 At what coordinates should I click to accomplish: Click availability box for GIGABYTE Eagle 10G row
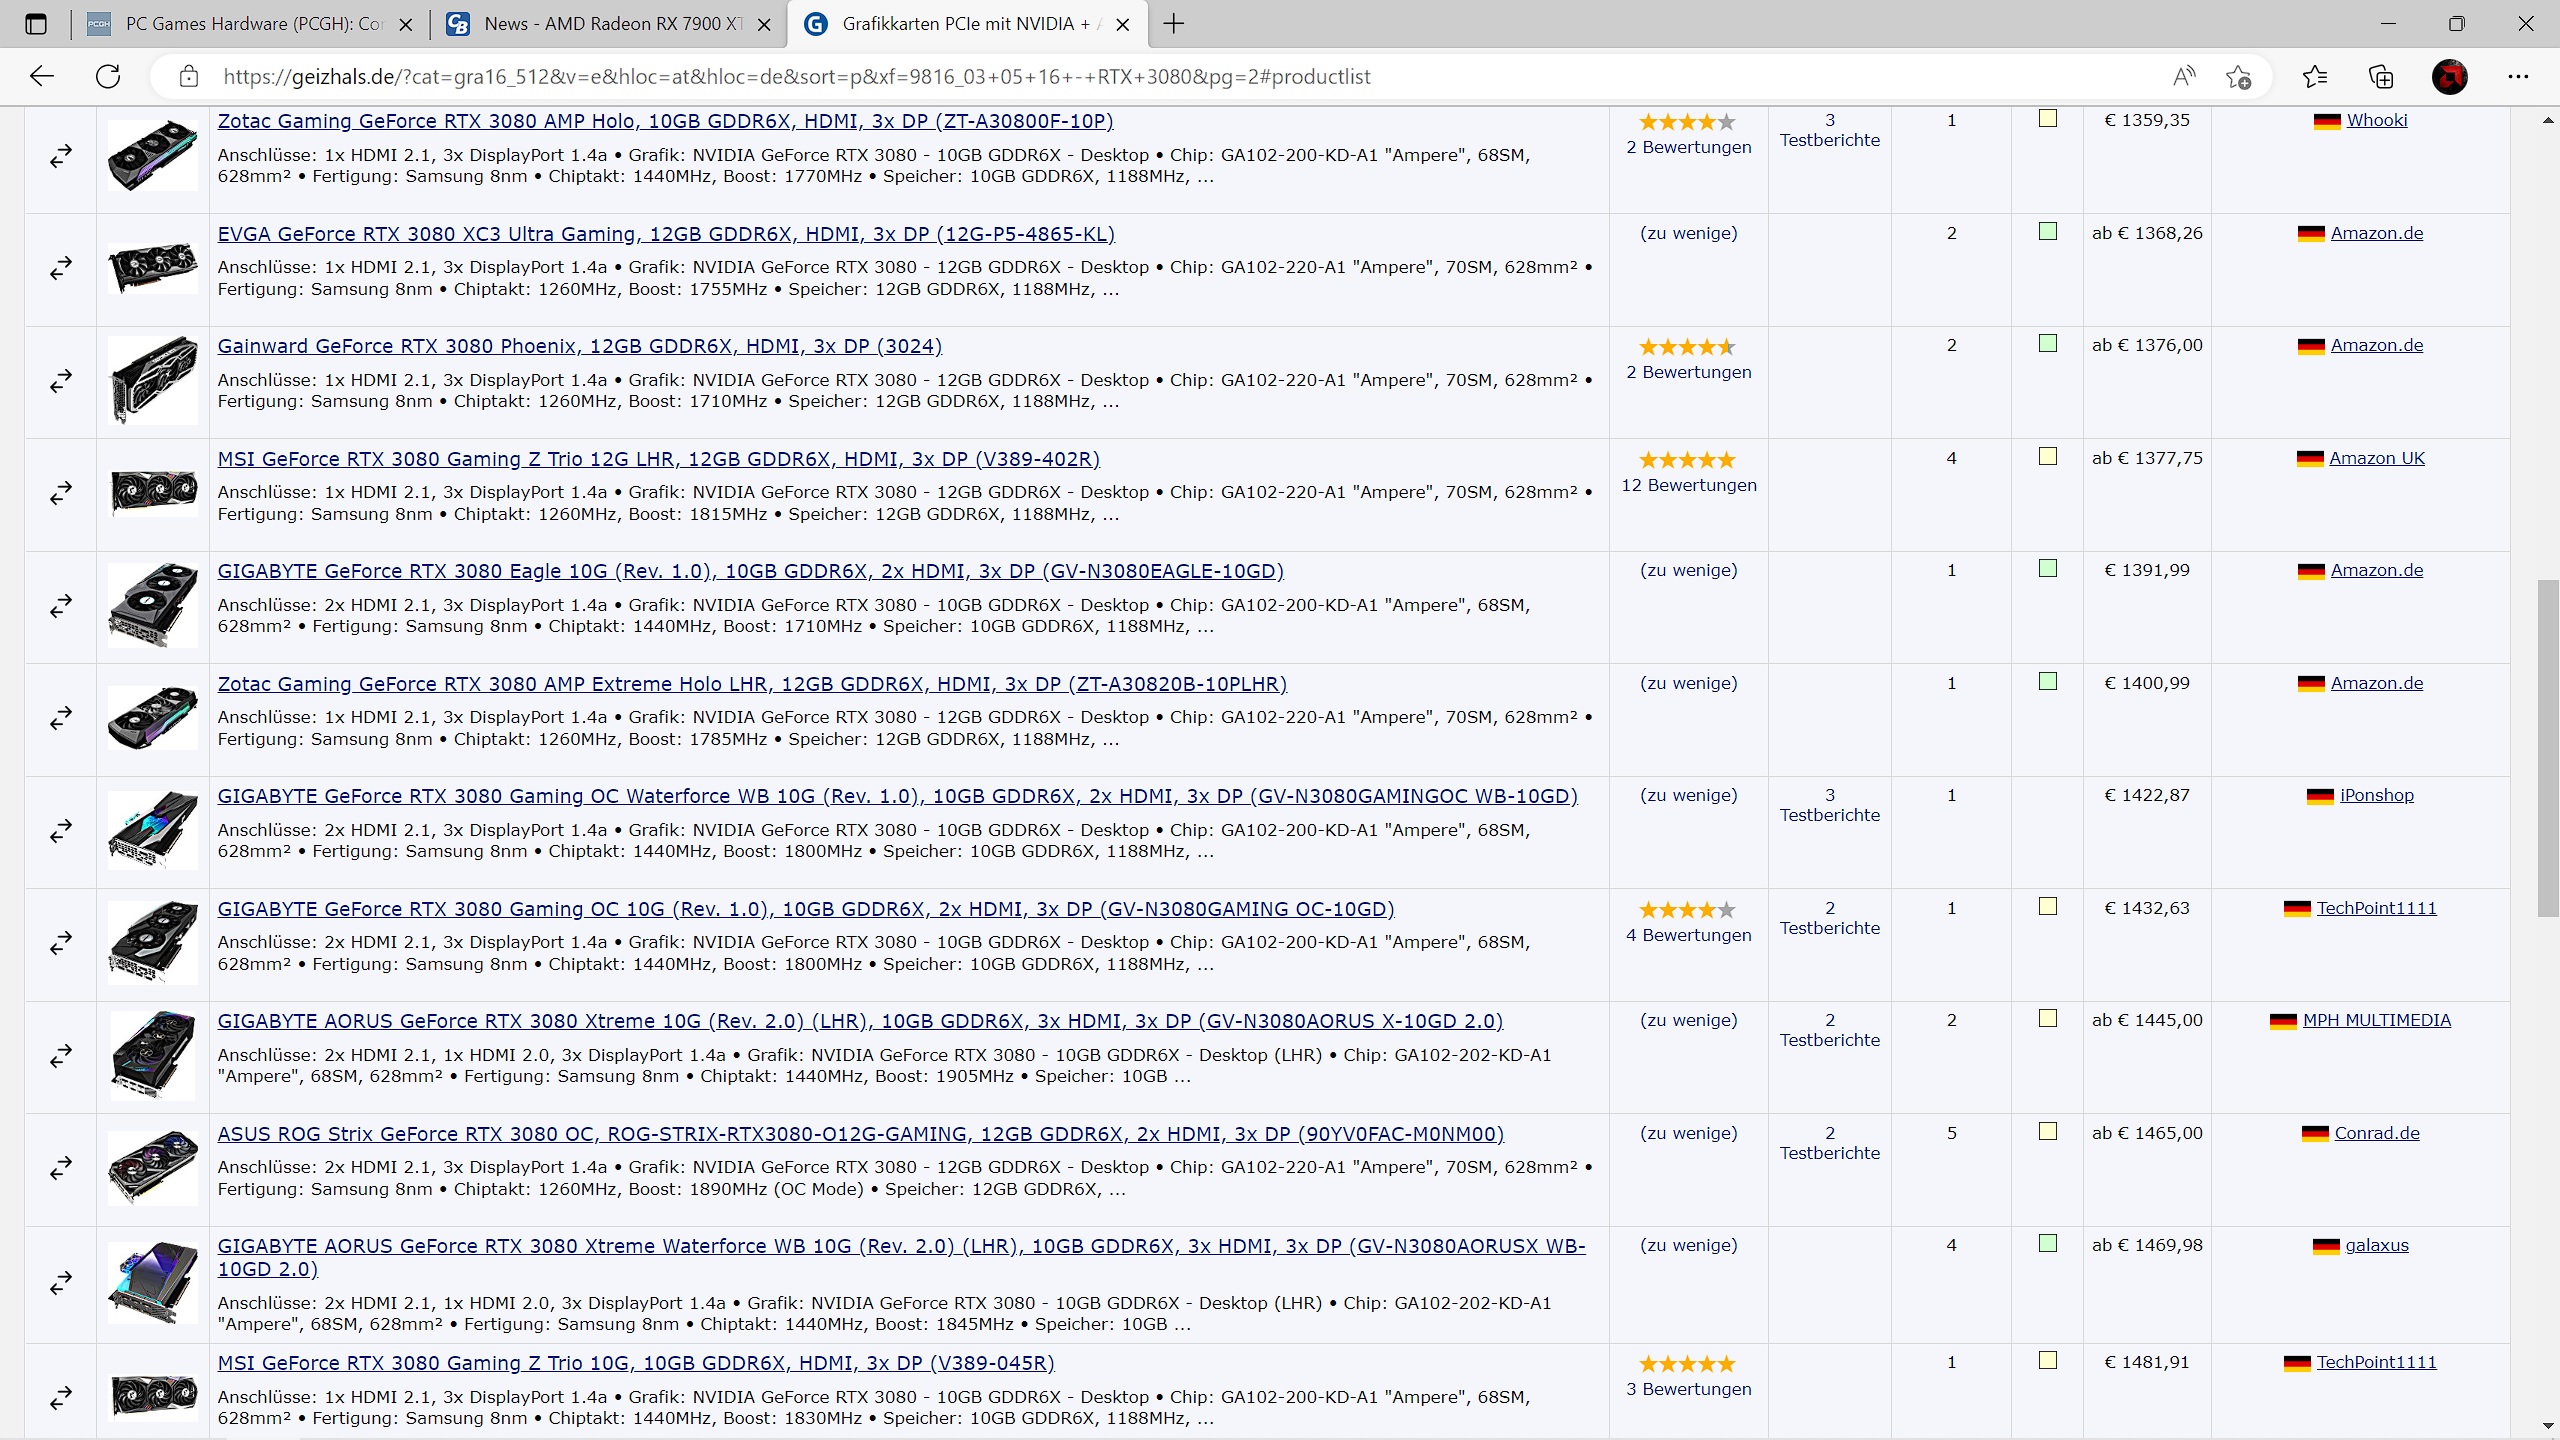(2047, 569)
